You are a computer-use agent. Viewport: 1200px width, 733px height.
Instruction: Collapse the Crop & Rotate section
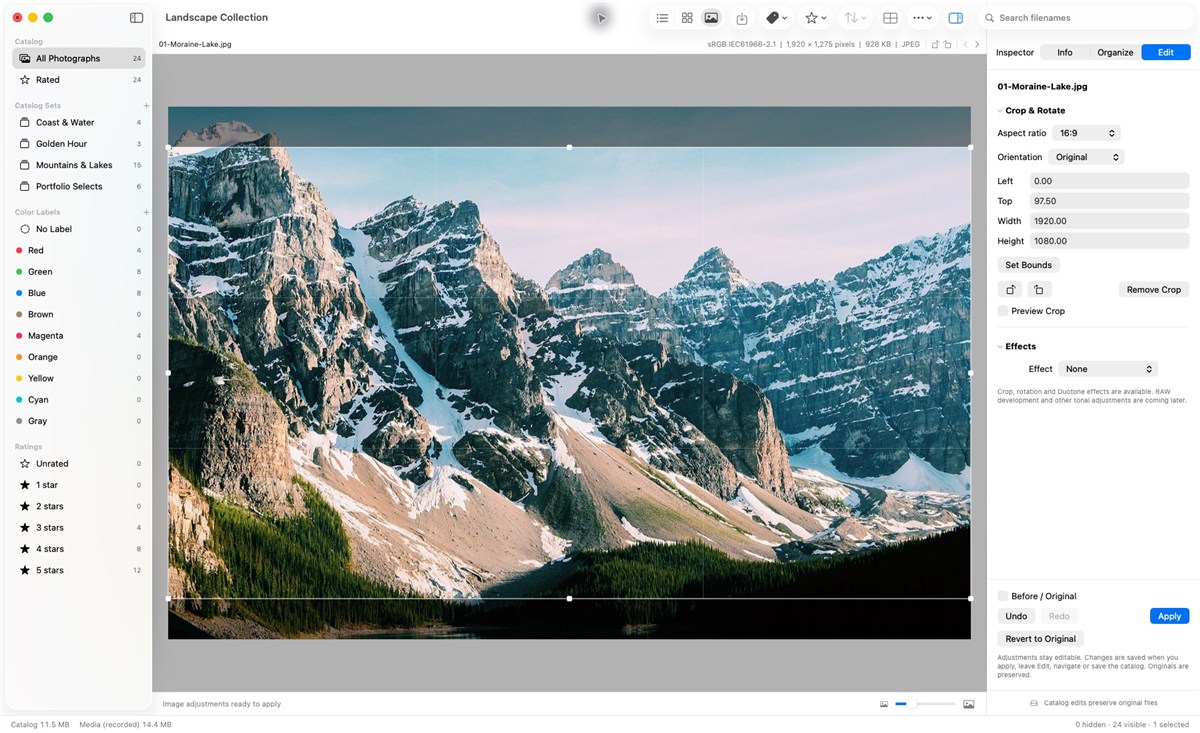pyautogui.click(x=1000, y=111)
